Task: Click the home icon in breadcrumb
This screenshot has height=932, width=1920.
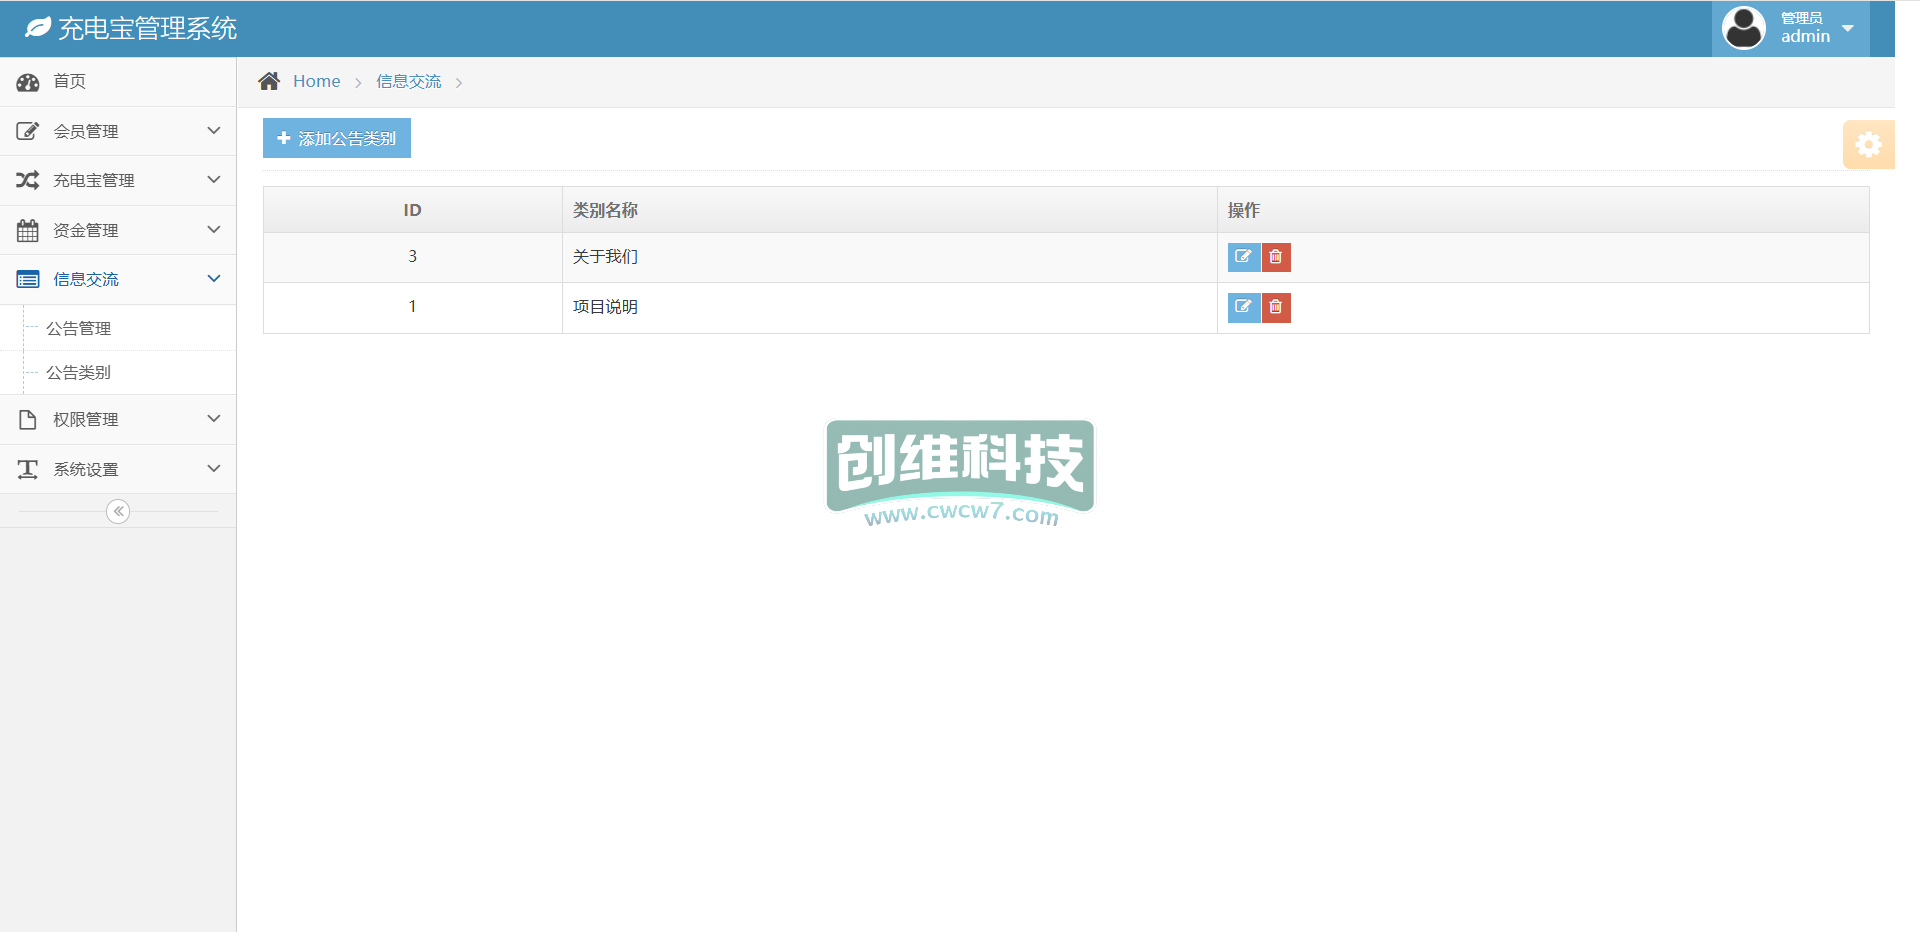Action: point(269,81)
